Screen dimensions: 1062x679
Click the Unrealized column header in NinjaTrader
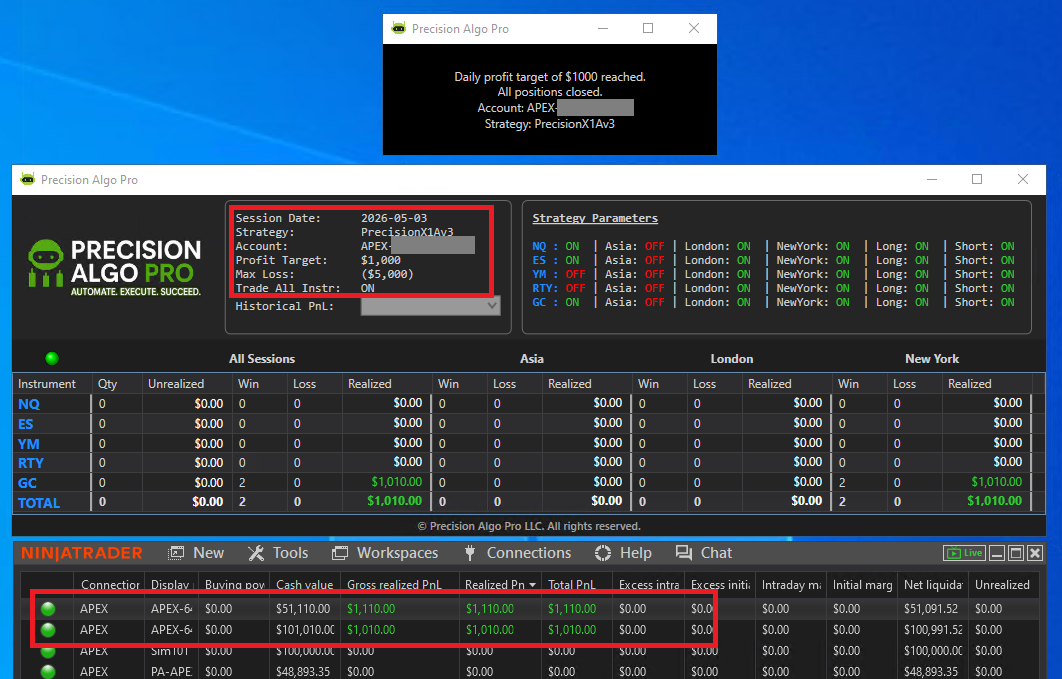[x=1002, y=585]
